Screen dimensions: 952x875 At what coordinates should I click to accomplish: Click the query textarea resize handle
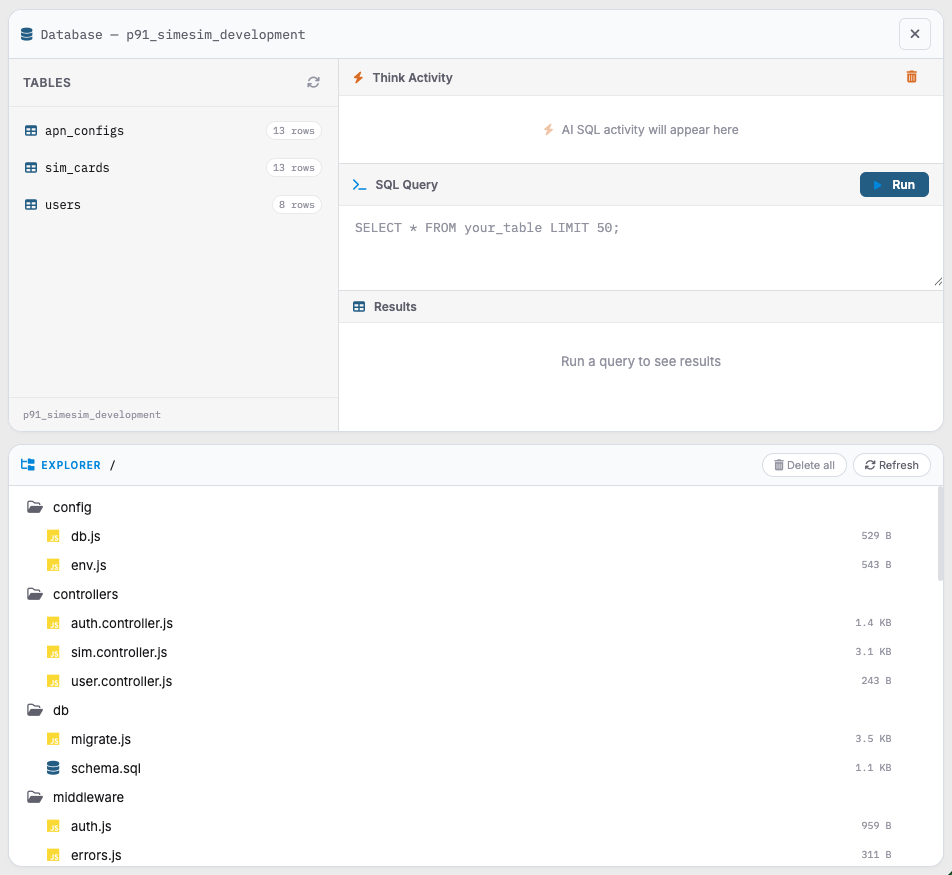937,282
